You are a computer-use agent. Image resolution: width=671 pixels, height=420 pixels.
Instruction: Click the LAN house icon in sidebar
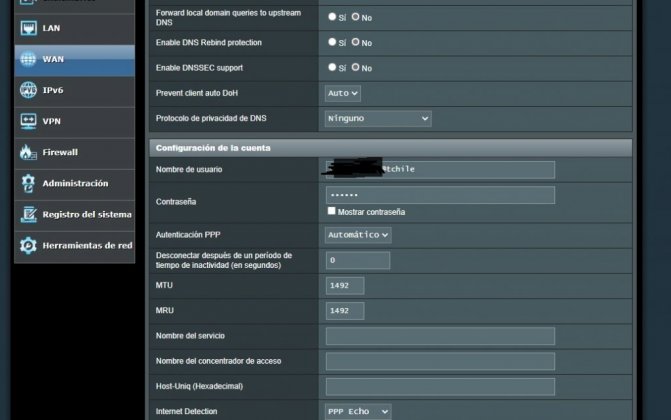pyautogui.click(x=27, y=28)
